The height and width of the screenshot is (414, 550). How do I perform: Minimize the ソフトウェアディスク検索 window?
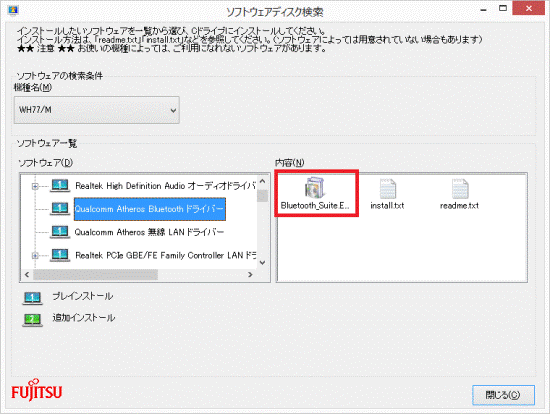[x=483, y=9]
